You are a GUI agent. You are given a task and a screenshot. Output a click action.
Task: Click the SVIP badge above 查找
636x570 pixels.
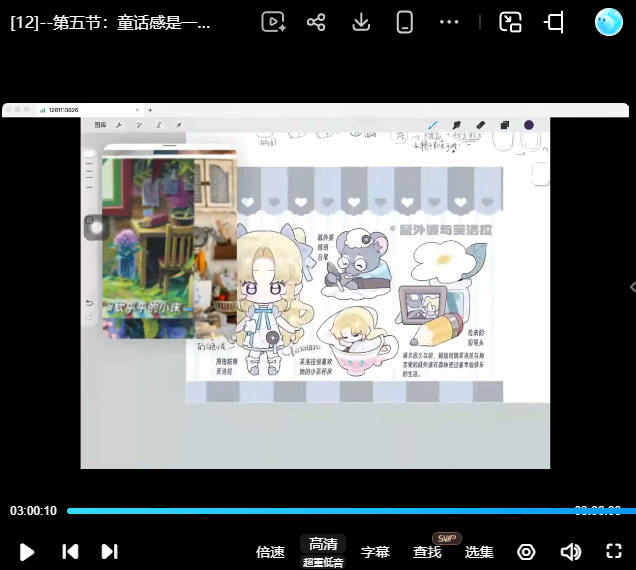tap(447, 538)
